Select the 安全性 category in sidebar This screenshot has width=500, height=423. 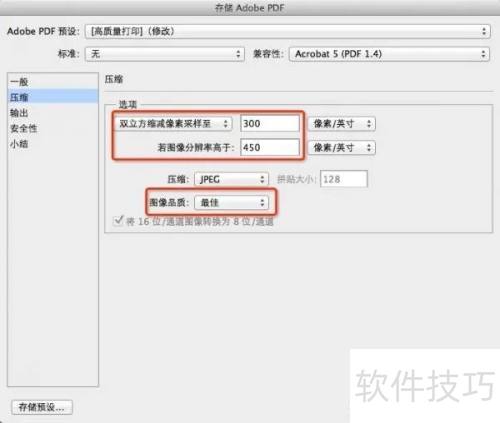[53, 128]
